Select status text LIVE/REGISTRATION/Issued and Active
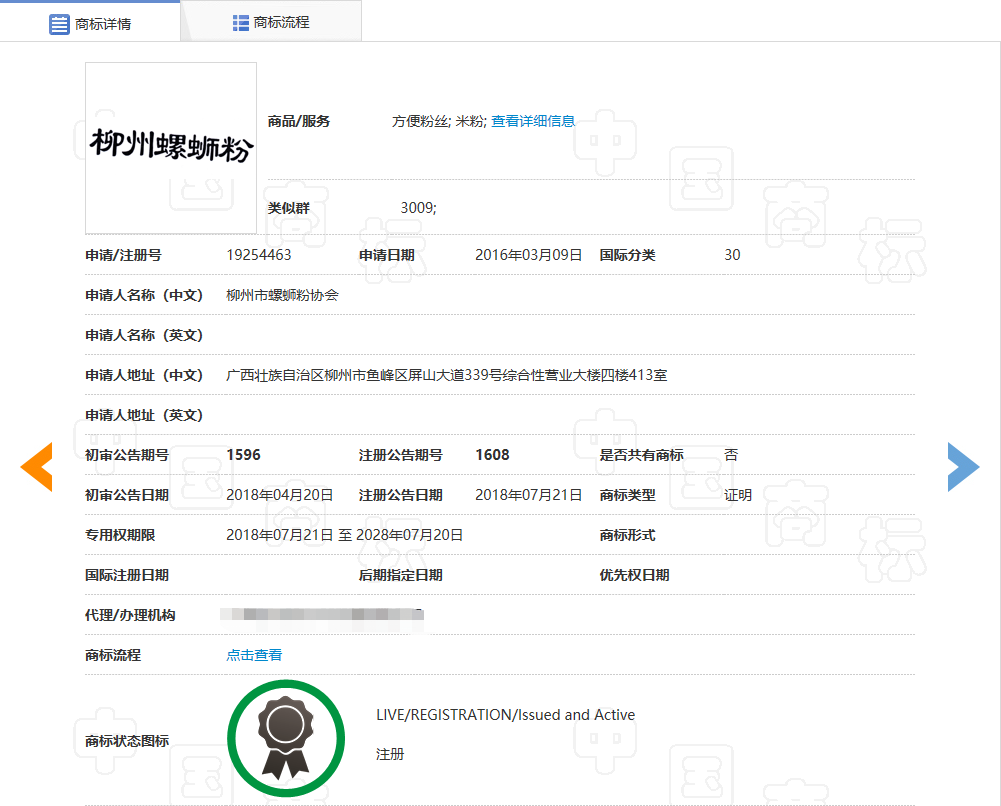The width and height of the screenshot is (1001, 806). pos(506,715)
